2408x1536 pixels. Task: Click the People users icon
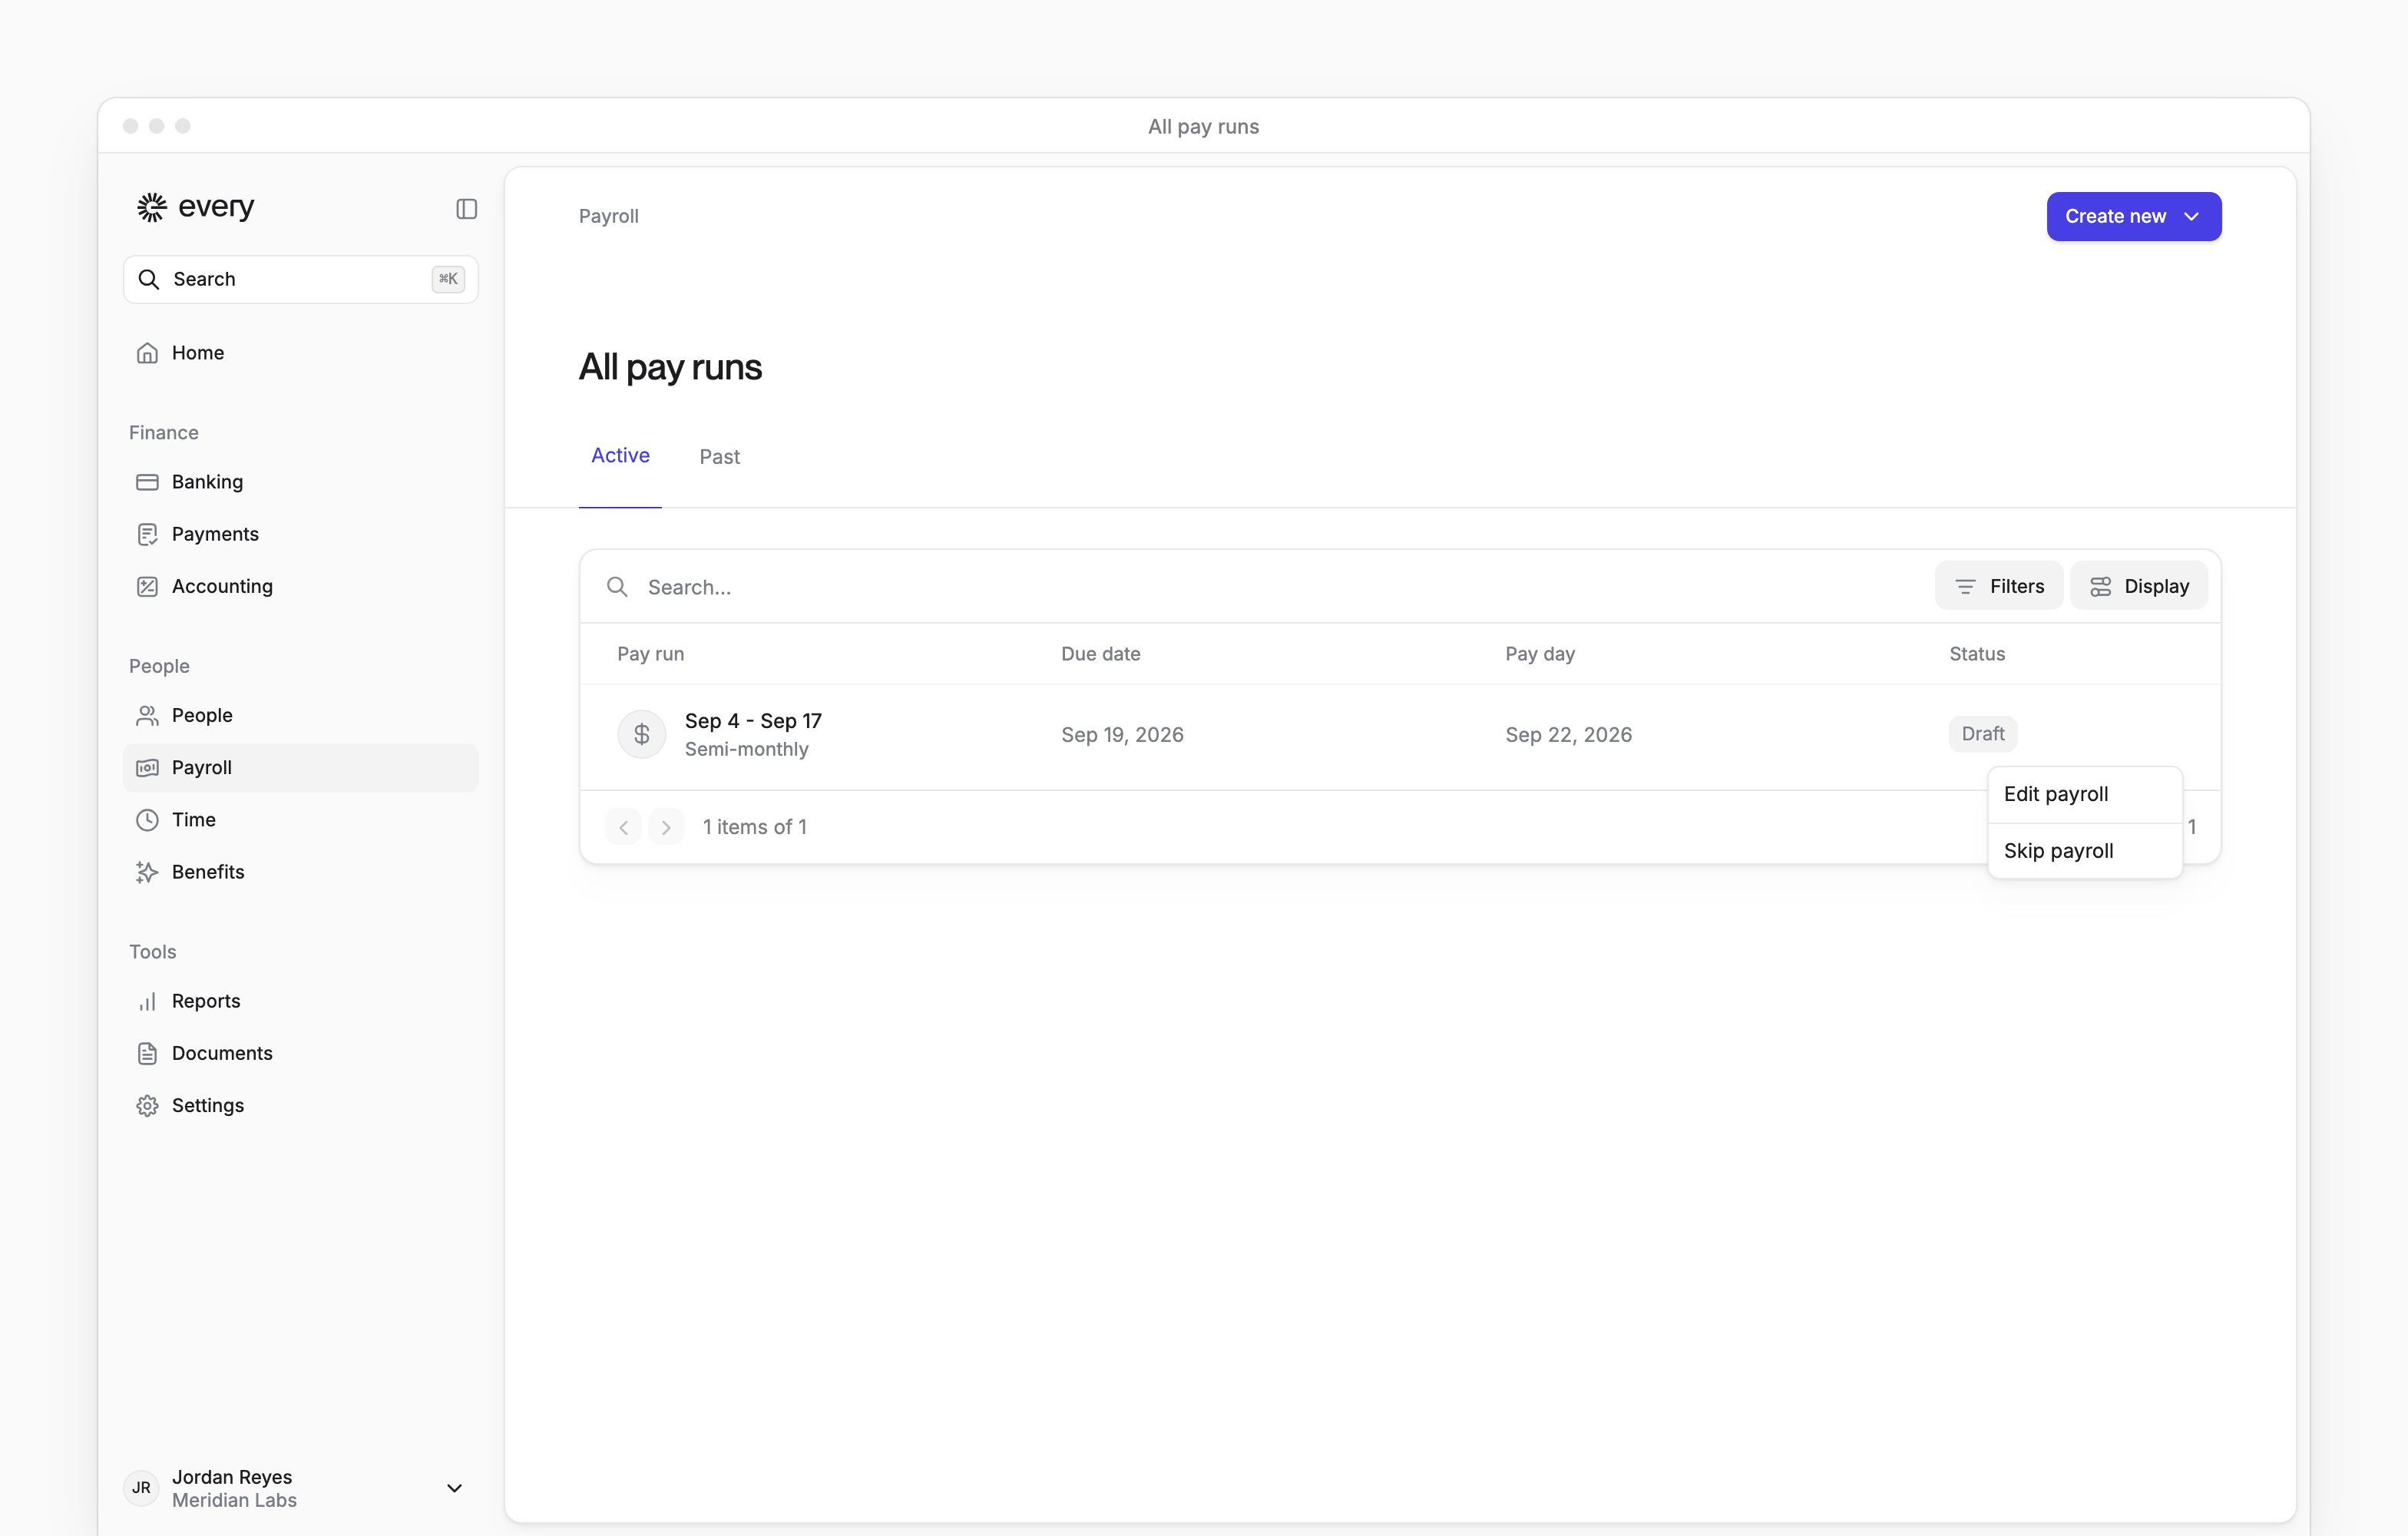tap(147, 715)
